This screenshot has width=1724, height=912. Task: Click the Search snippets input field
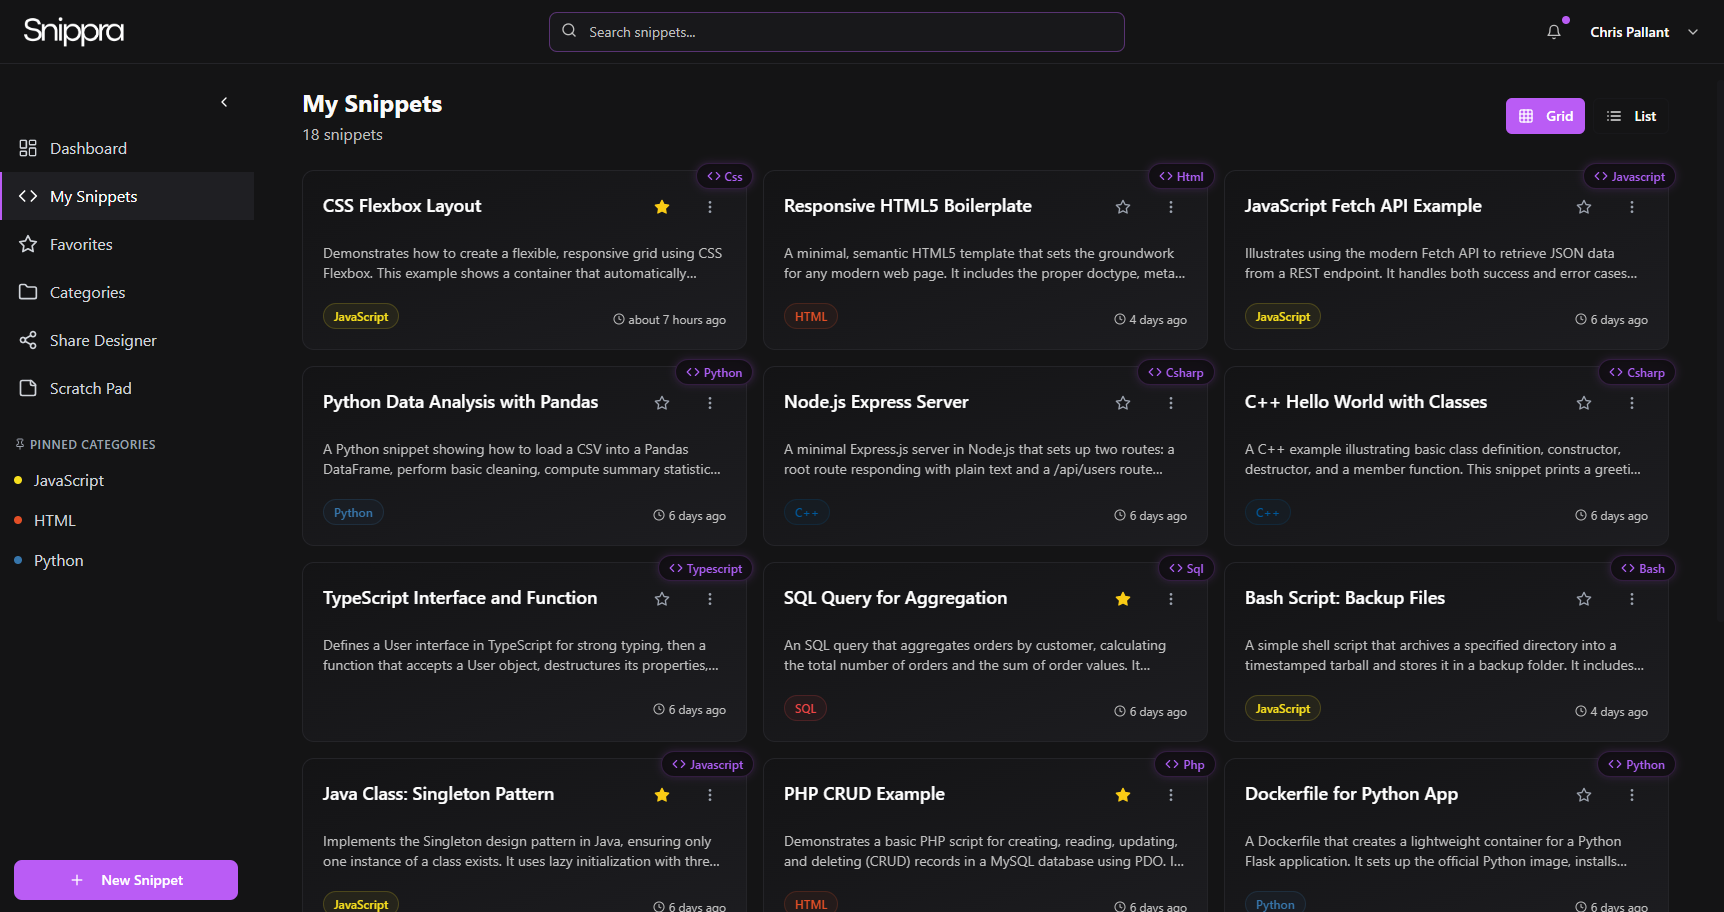pyautogui.click(x=836, y=32)
